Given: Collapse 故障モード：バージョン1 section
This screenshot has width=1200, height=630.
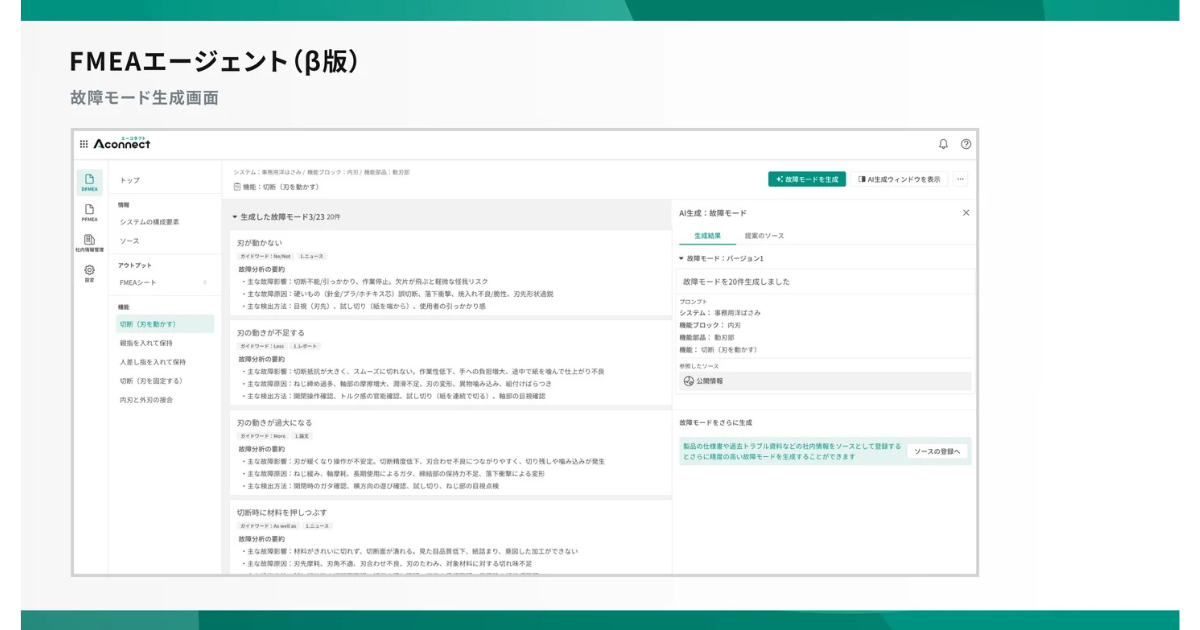Looking at the screenshot, I should 682,258.
